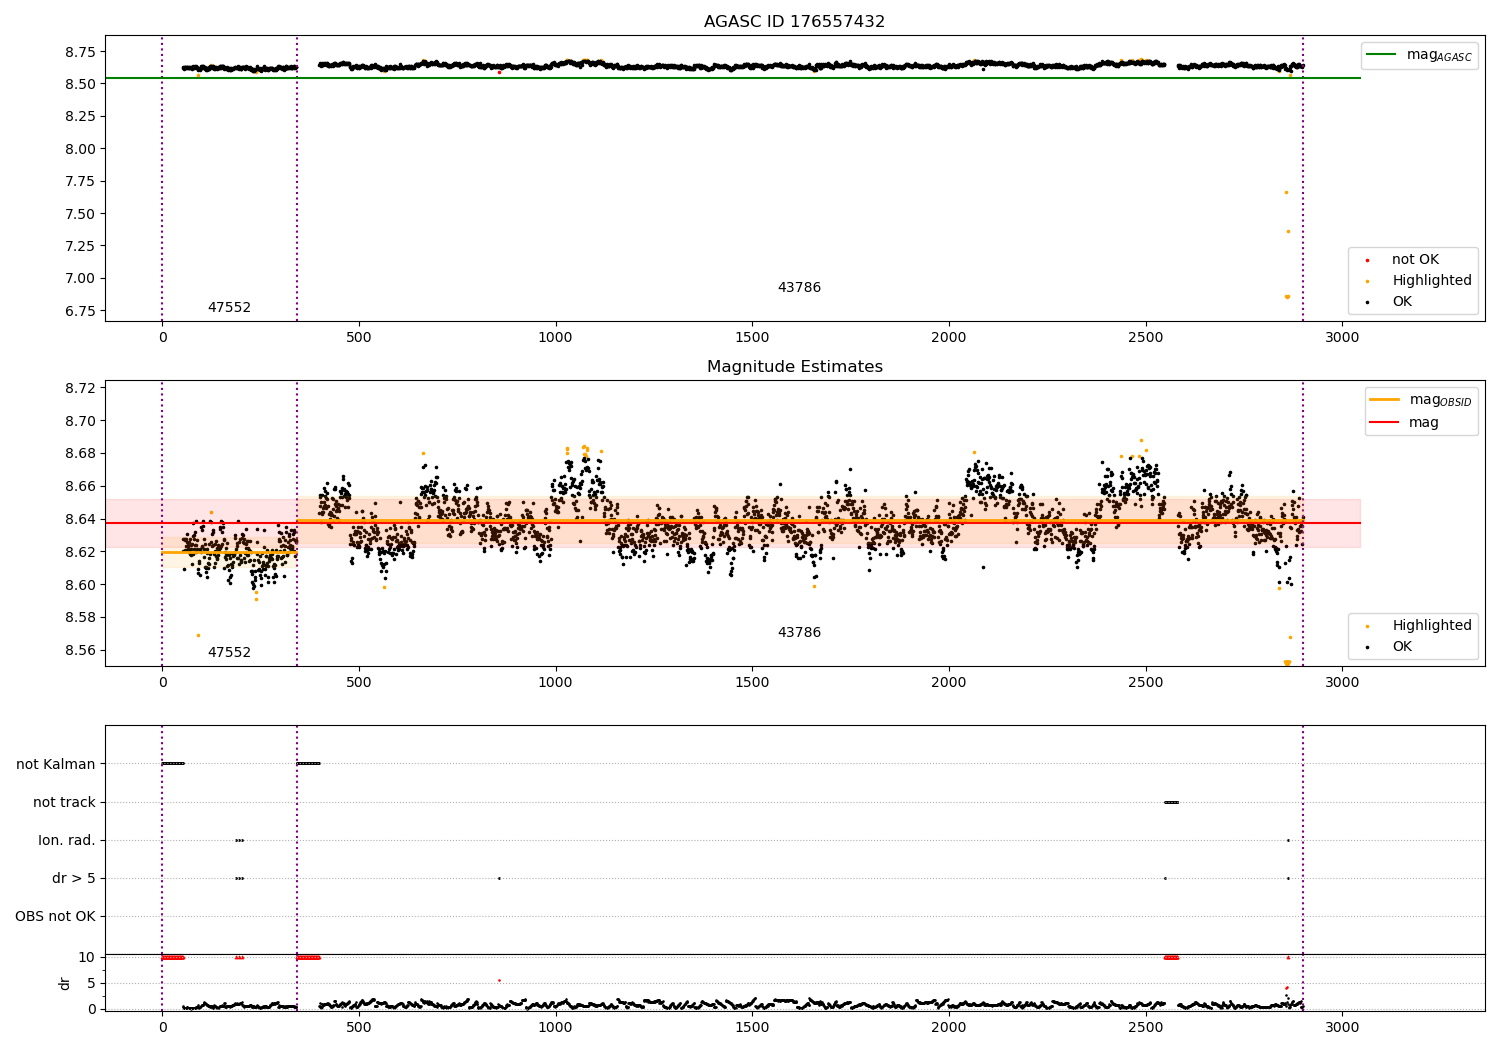Click the 'not Kalman' data points near 0
This screenshot has width=1500, height=1050.
(173, 764)
